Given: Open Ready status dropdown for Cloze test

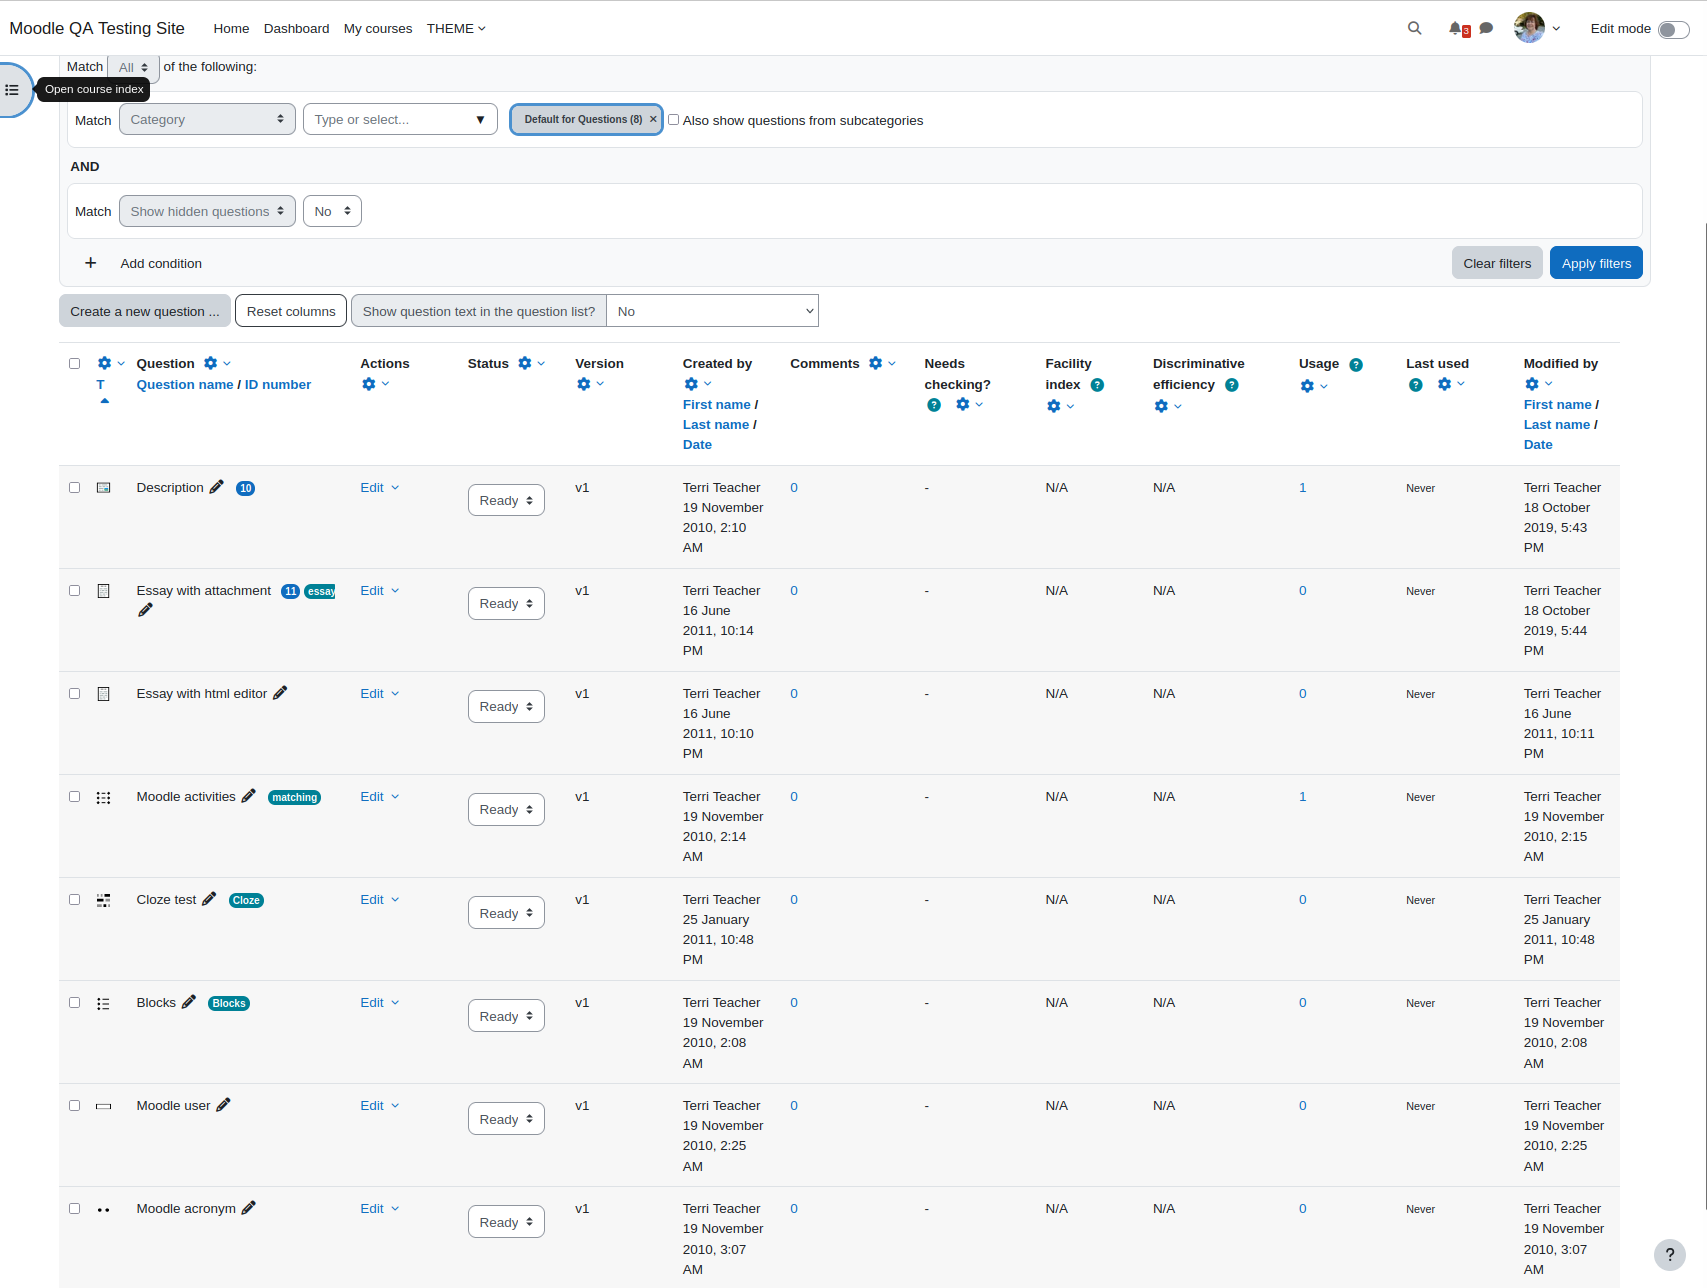Looking at the screenshot, I should (506, 913).
